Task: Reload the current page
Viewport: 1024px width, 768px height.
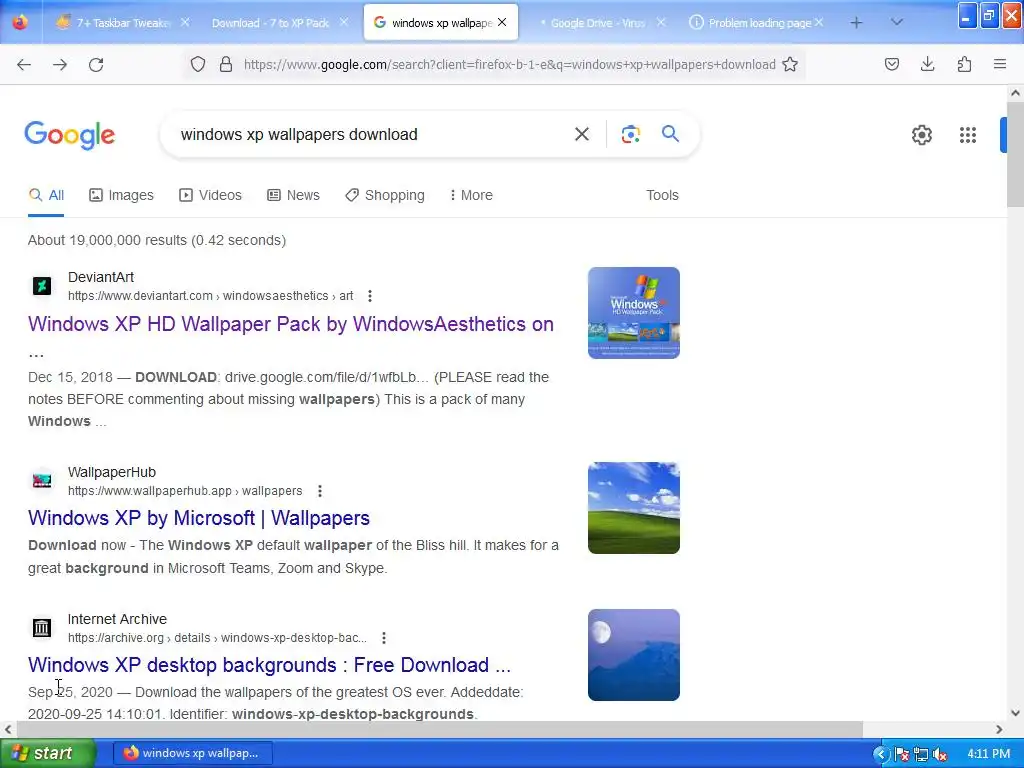Action: (x=96, y=64)
